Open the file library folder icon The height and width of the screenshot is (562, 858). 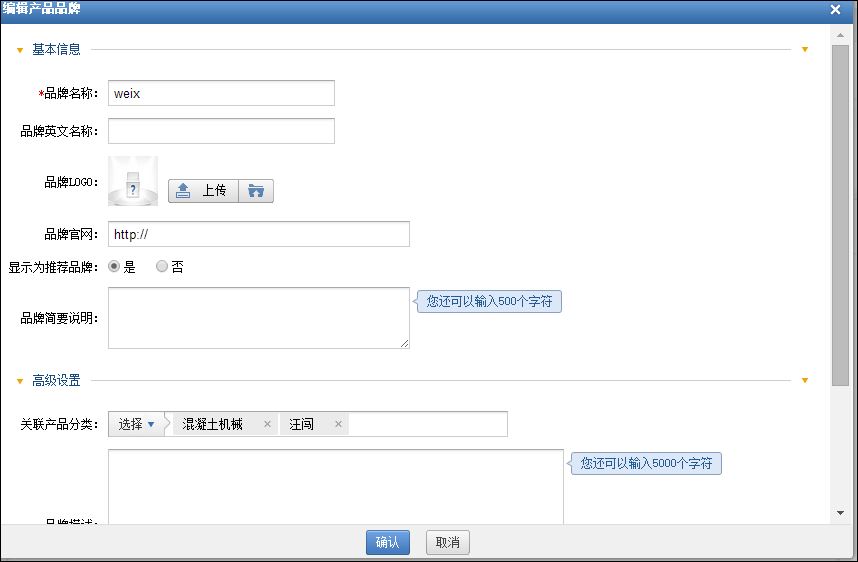coord(256,191)
